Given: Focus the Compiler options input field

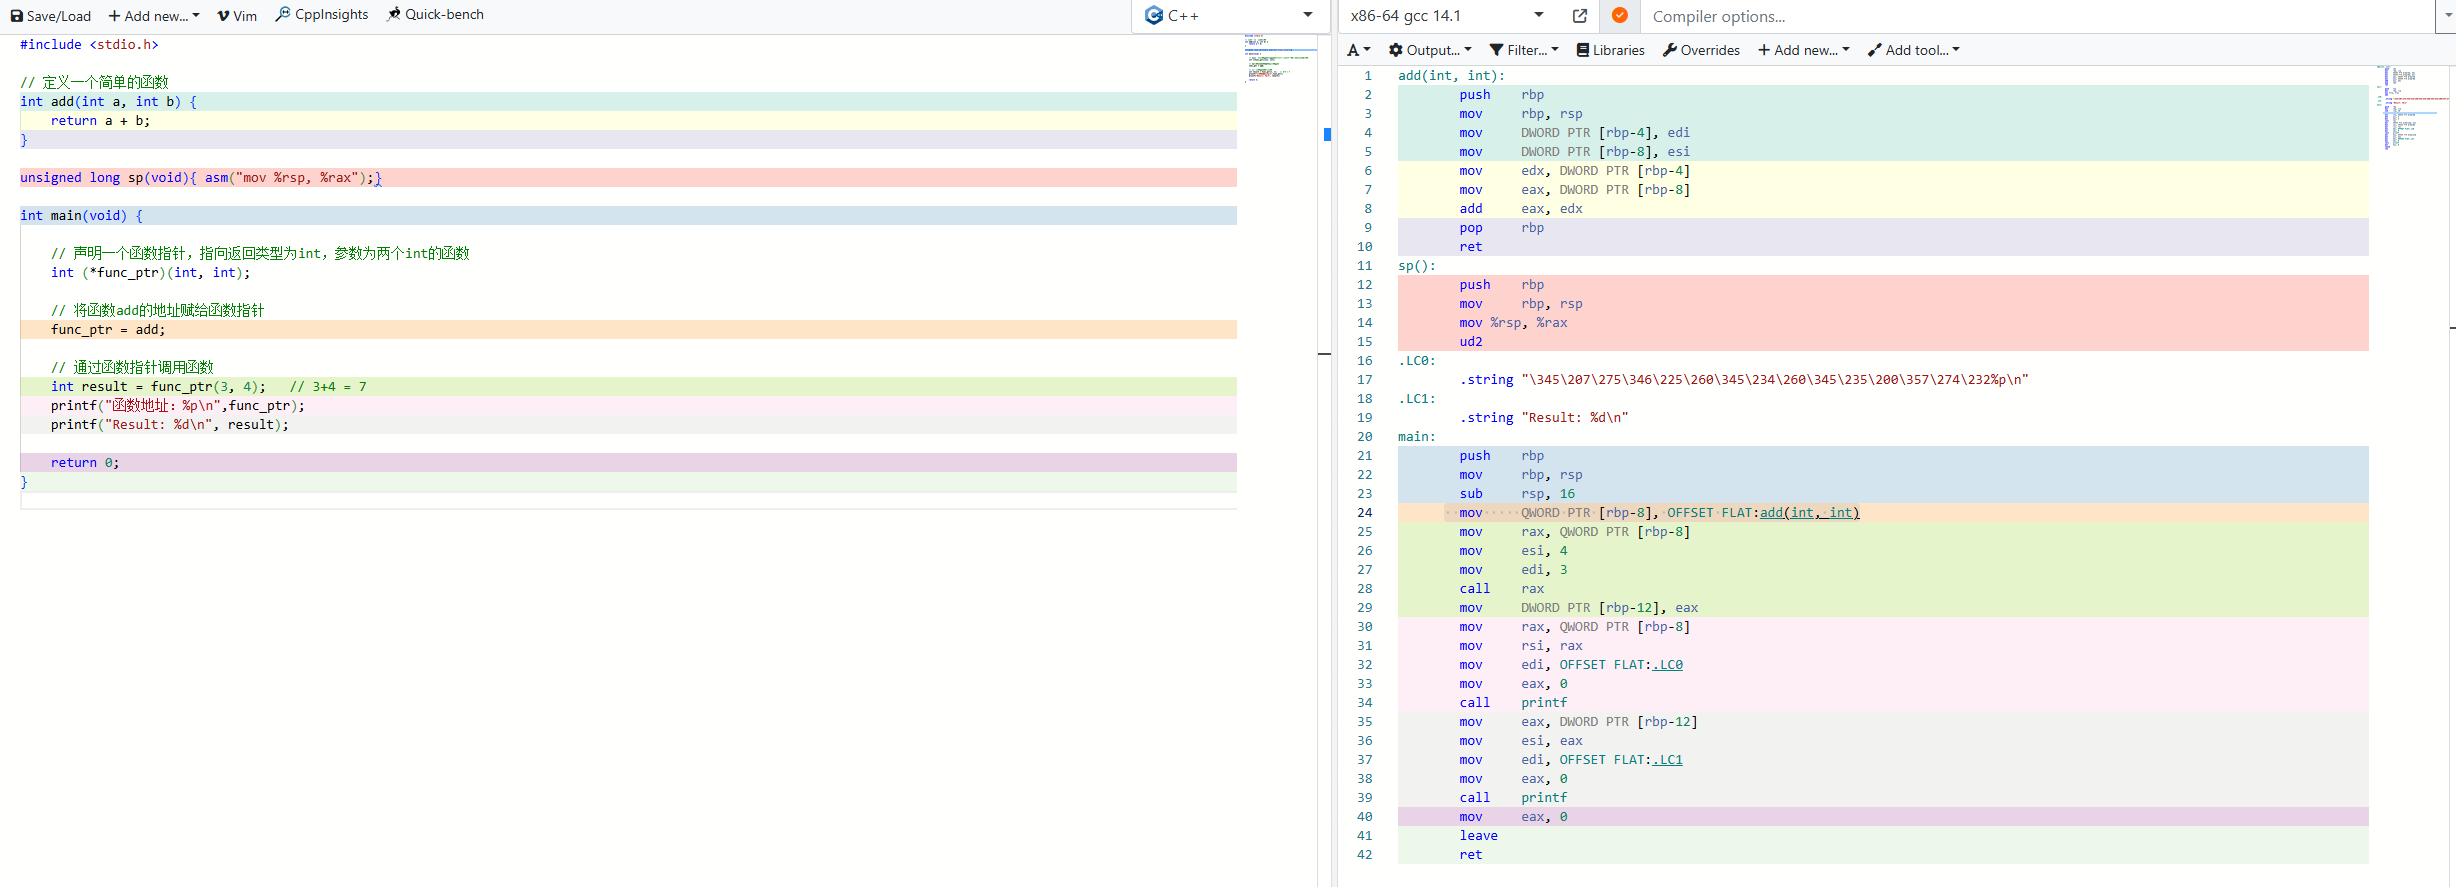Looking at the screenshot, I should click(2038, 17).
